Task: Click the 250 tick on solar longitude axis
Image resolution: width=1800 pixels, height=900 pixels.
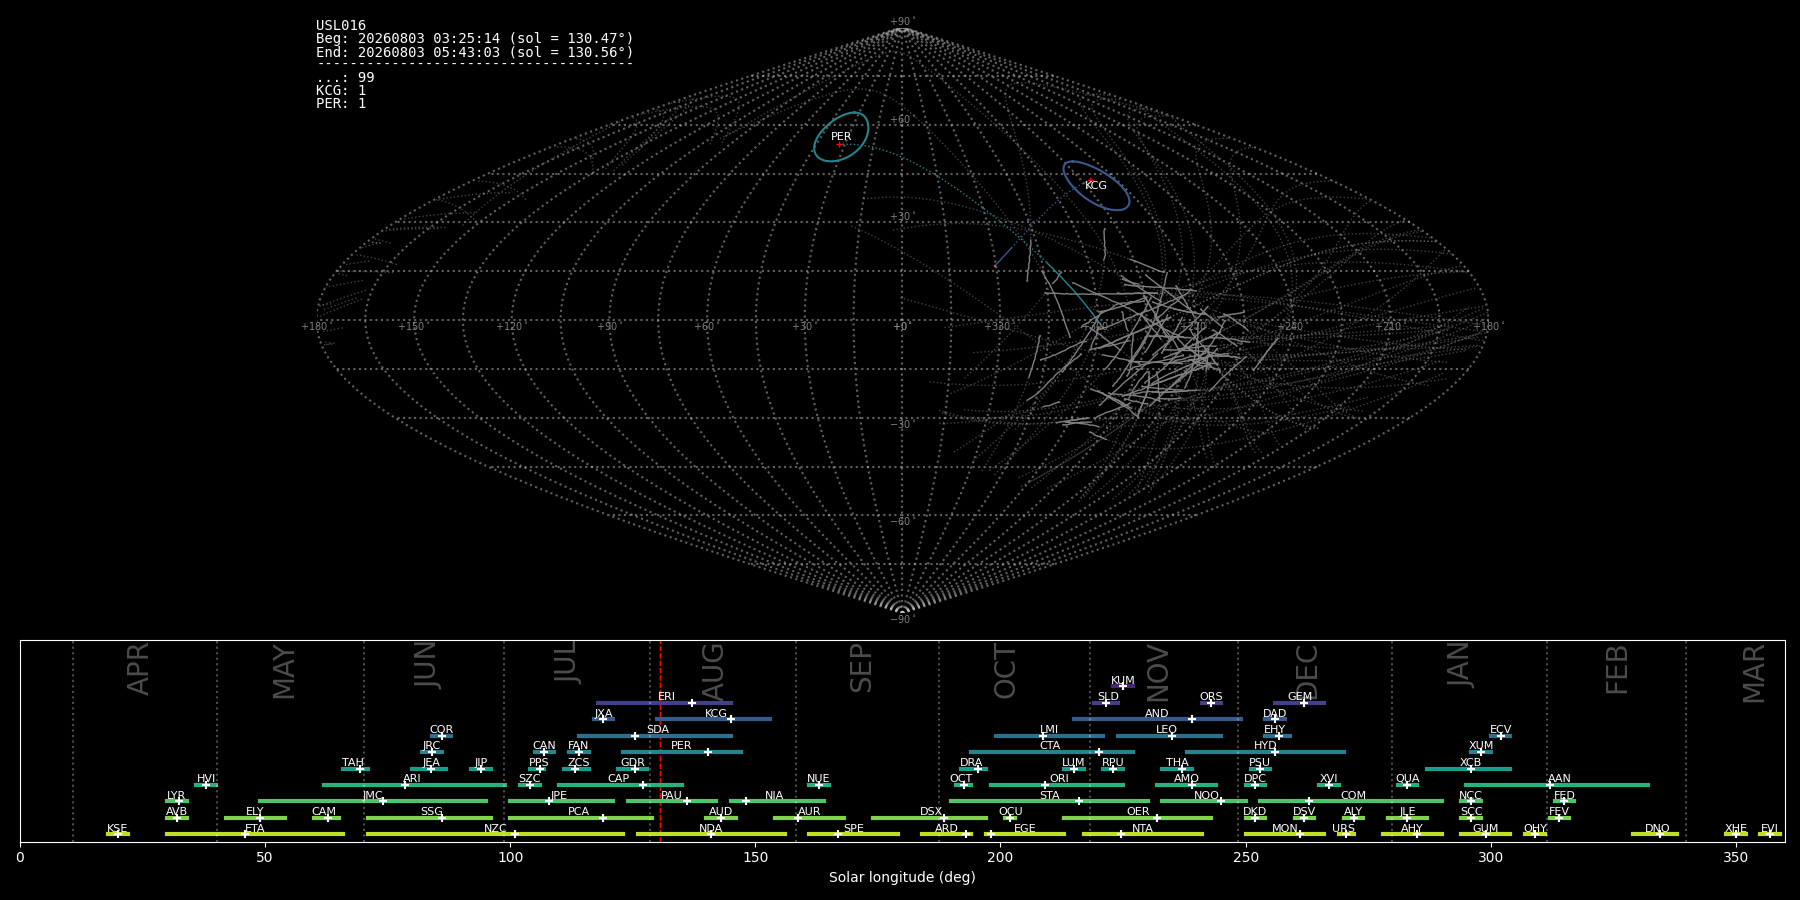Action: click(x=1245, y=857)
